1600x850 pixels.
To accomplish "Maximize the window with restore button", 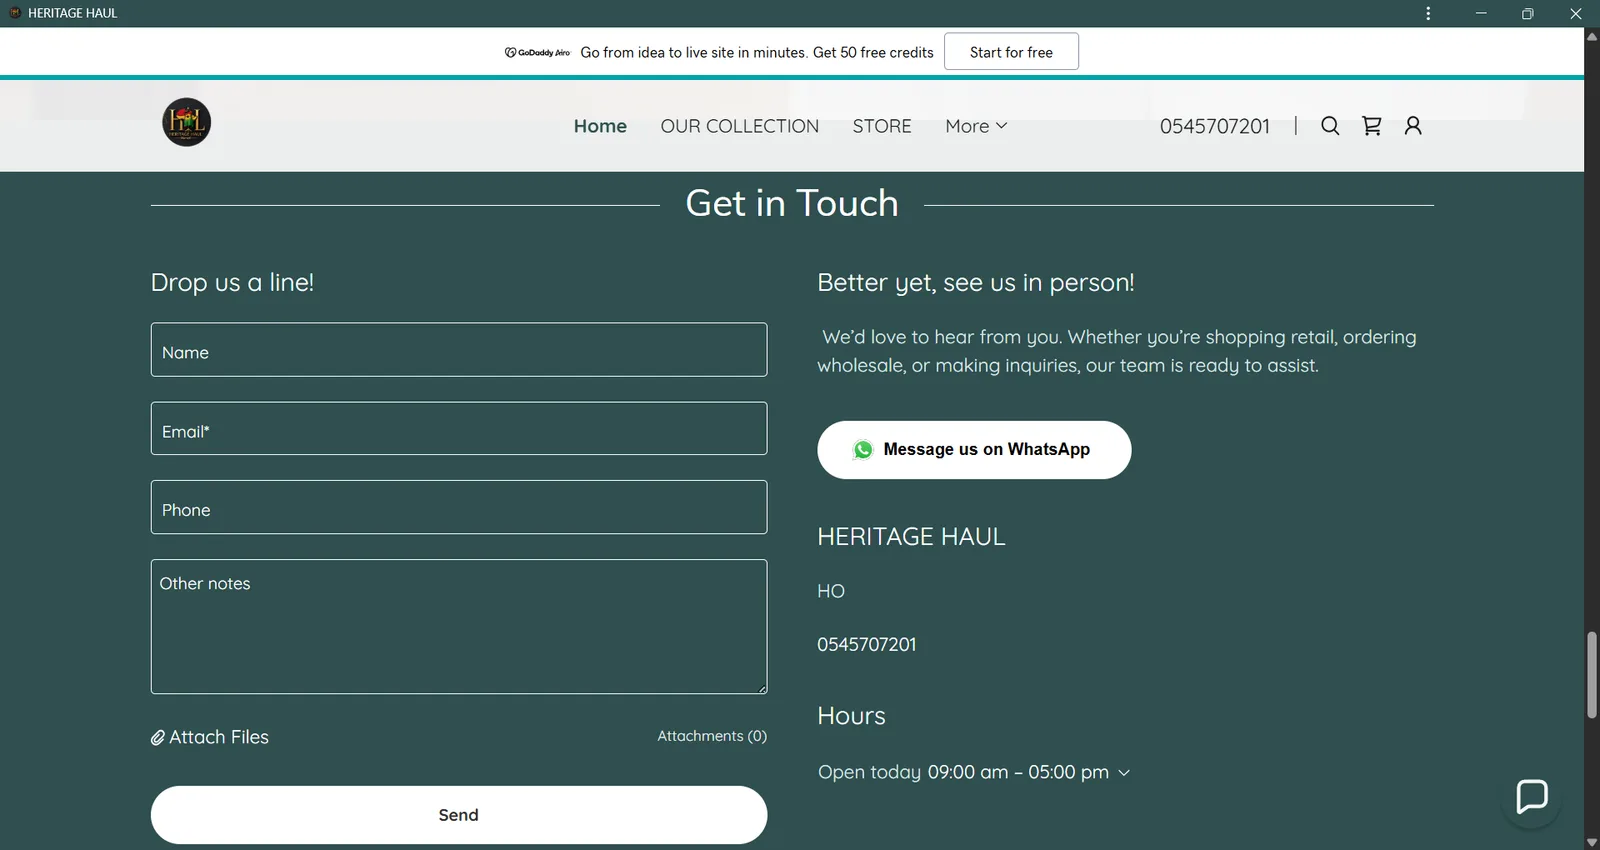I will [1527, 13].
